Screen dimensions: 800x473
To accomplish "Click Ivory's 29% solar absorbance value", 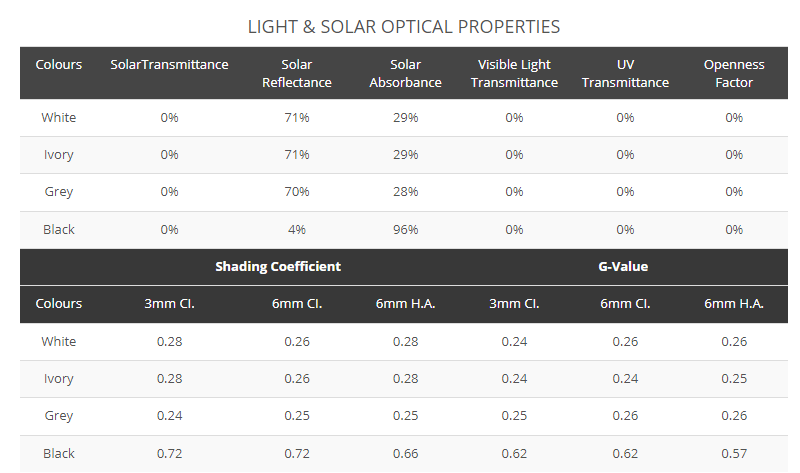I will coord(405,155).
